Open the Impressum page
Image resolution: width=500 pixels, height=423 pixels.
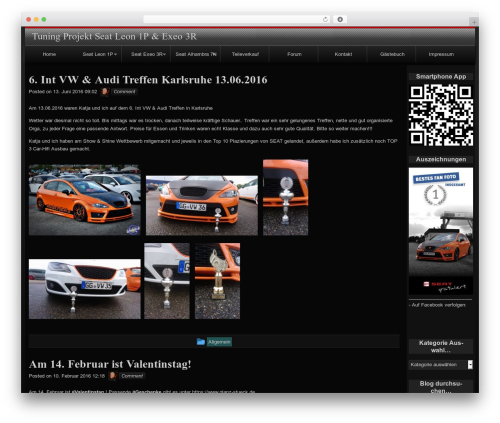click(441, 54)
